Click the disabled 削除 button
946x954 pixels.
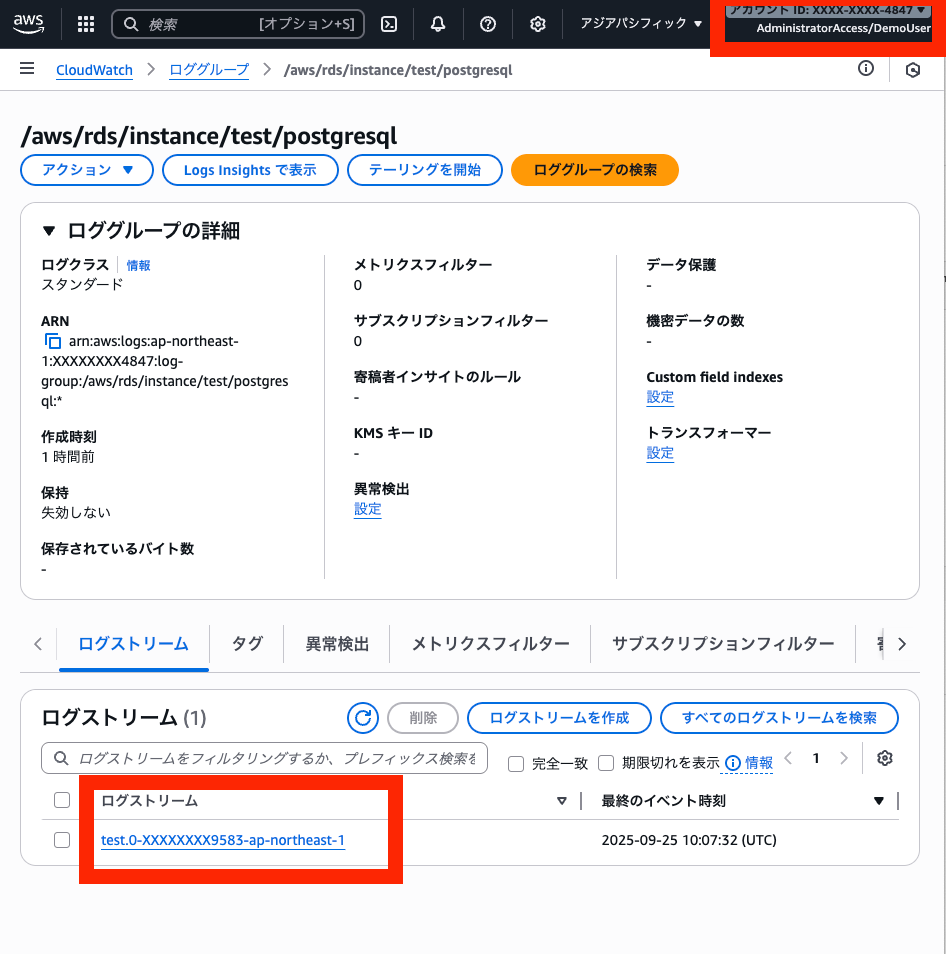(423, 718)
